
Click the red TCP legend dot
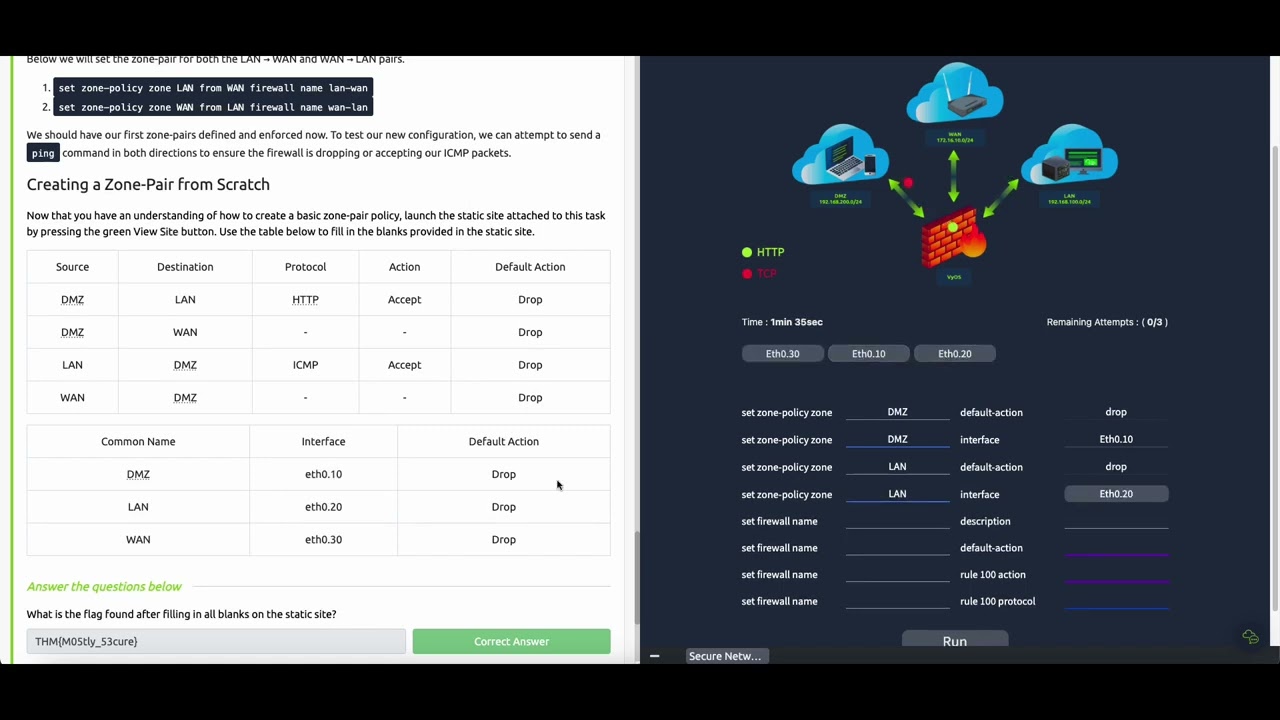747,274
